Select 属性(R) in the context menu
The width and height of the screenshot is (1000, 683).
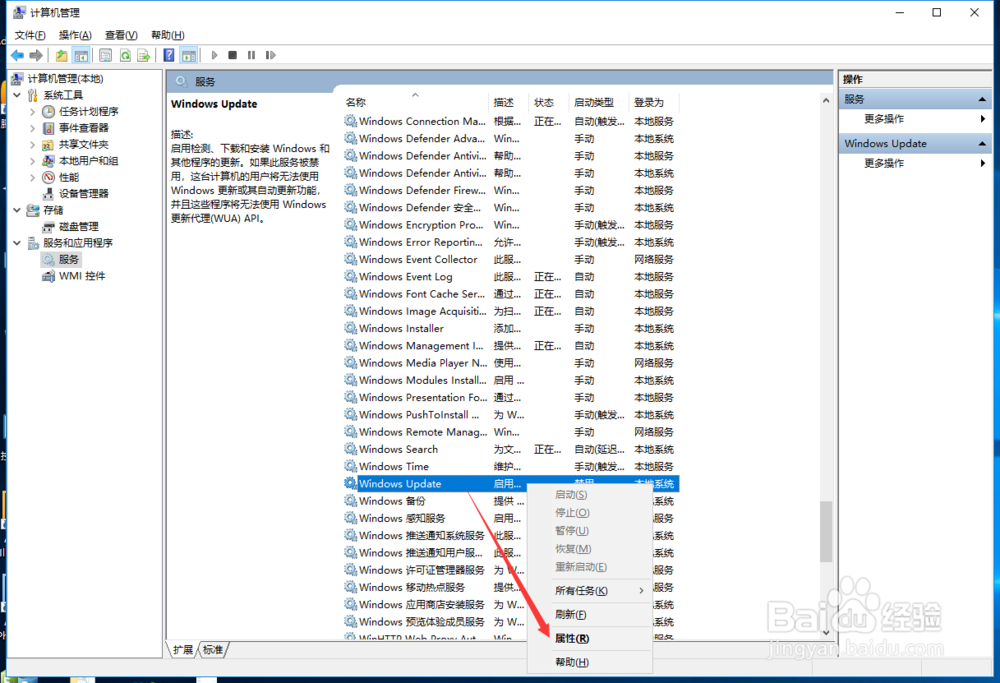[590, 638]
